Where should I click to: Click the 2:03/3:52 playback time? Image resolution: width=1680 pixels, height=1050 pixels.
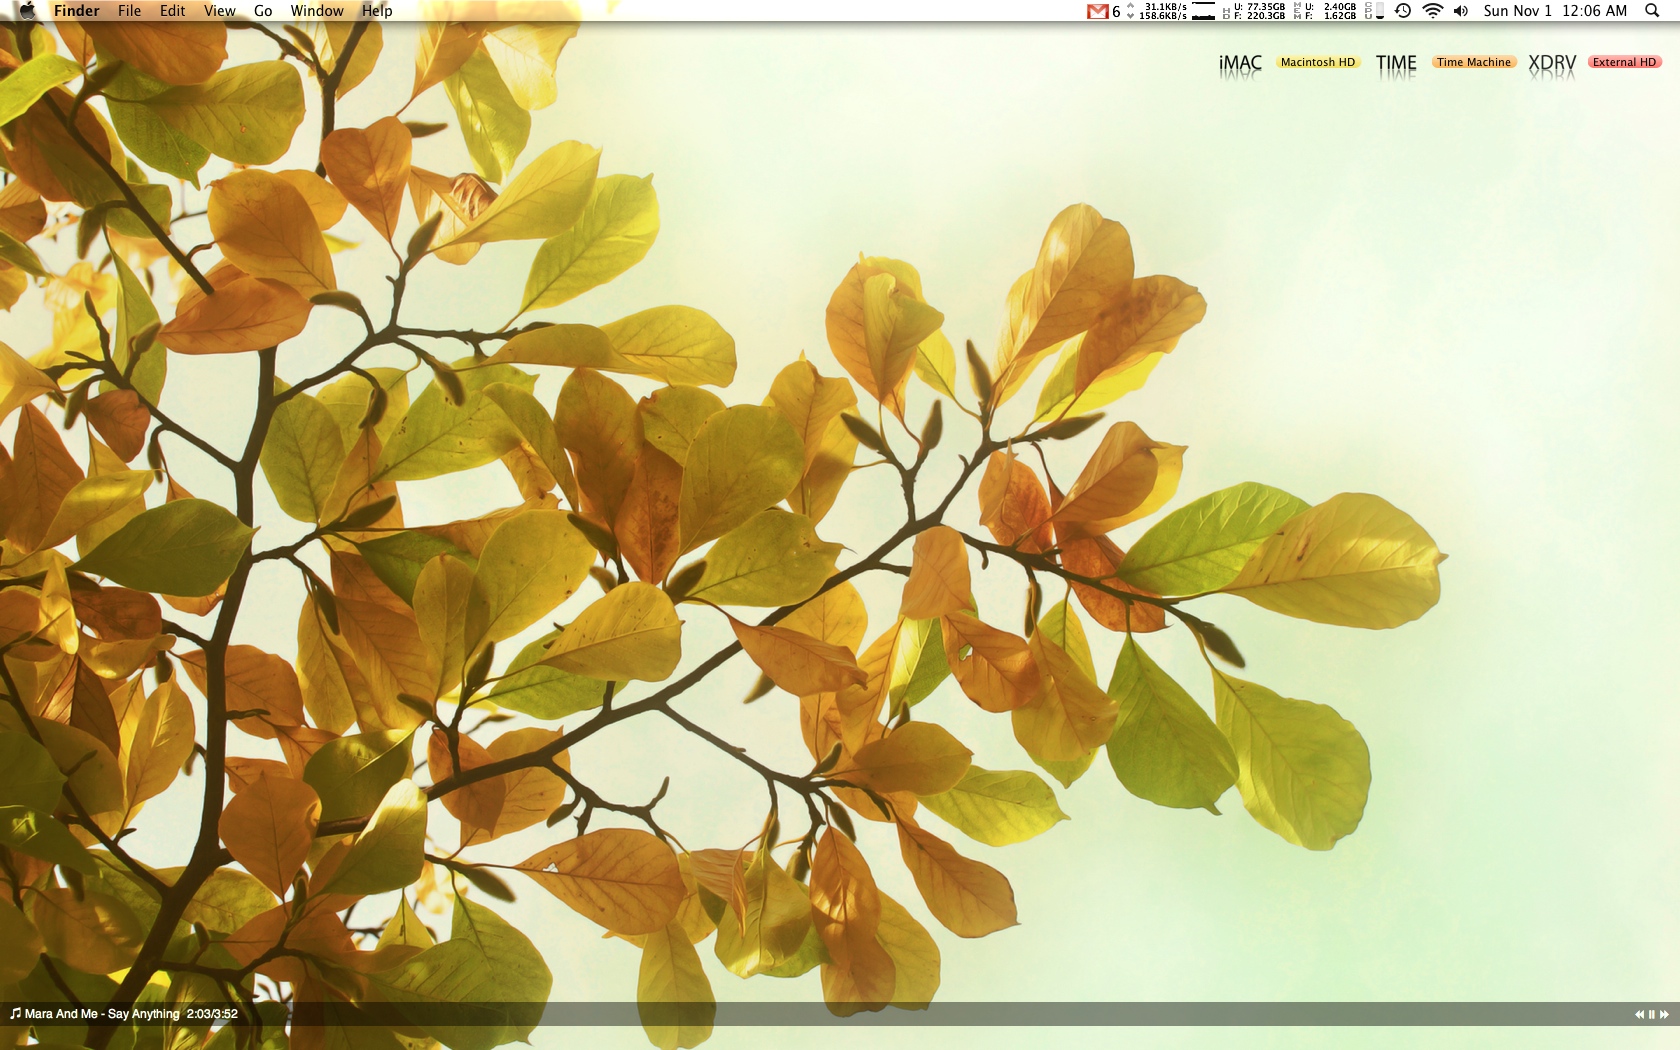tap(212, 1014)
